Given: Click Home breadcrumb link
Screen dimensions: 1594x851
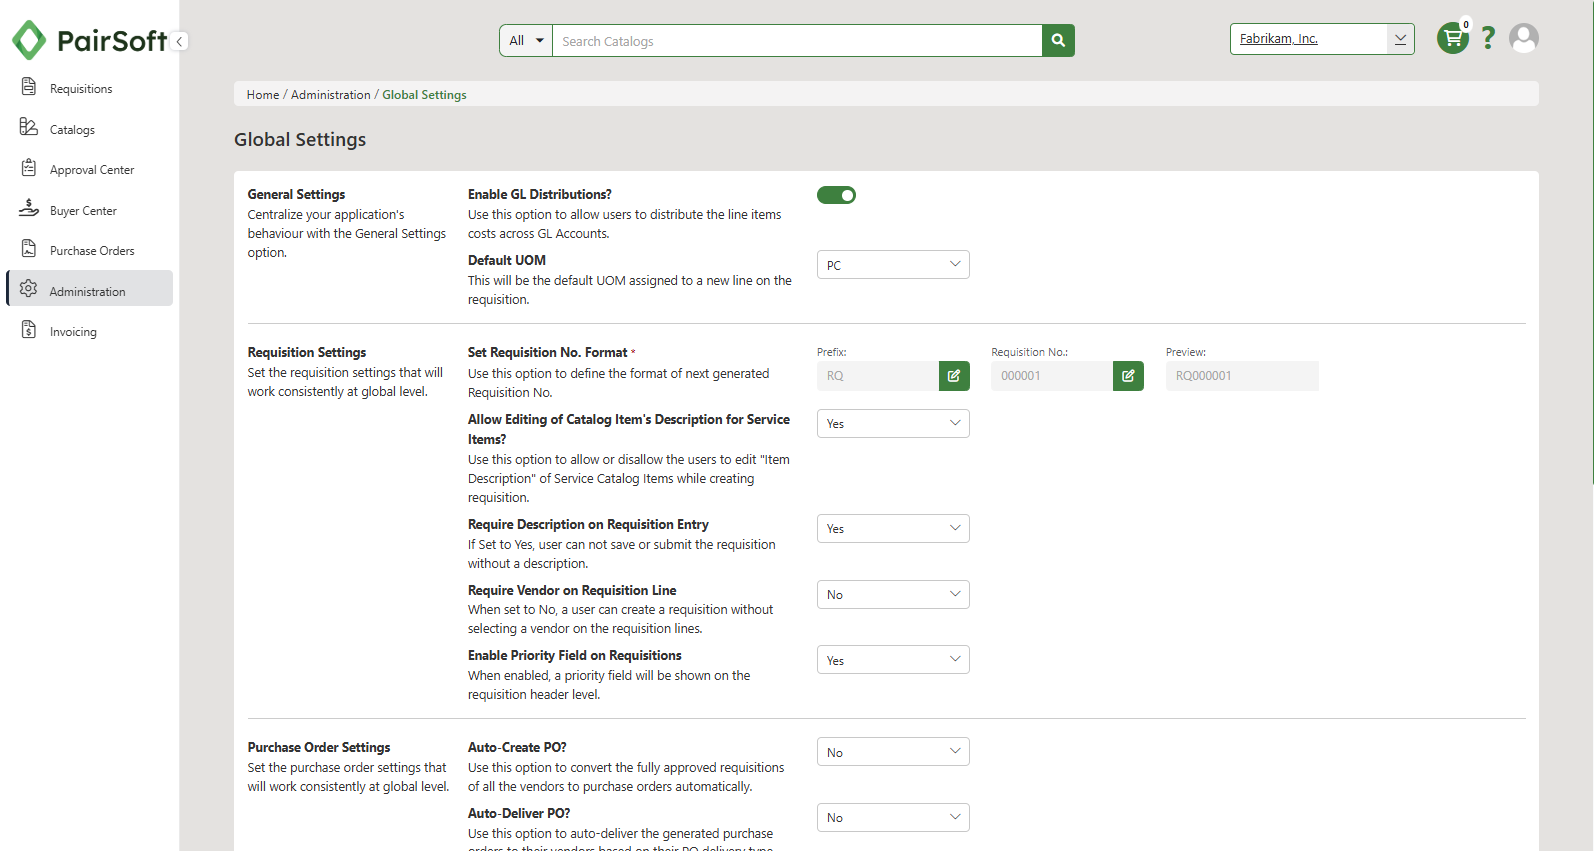Looking at the screenshot, I should coord(263,95).
